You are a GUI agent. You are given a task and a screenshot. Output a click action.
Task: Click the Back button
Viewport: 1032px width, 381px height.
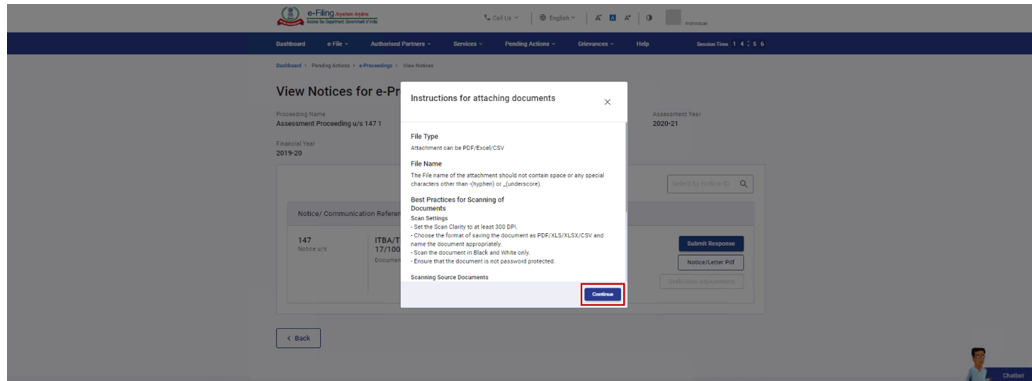tap(298, 338)
